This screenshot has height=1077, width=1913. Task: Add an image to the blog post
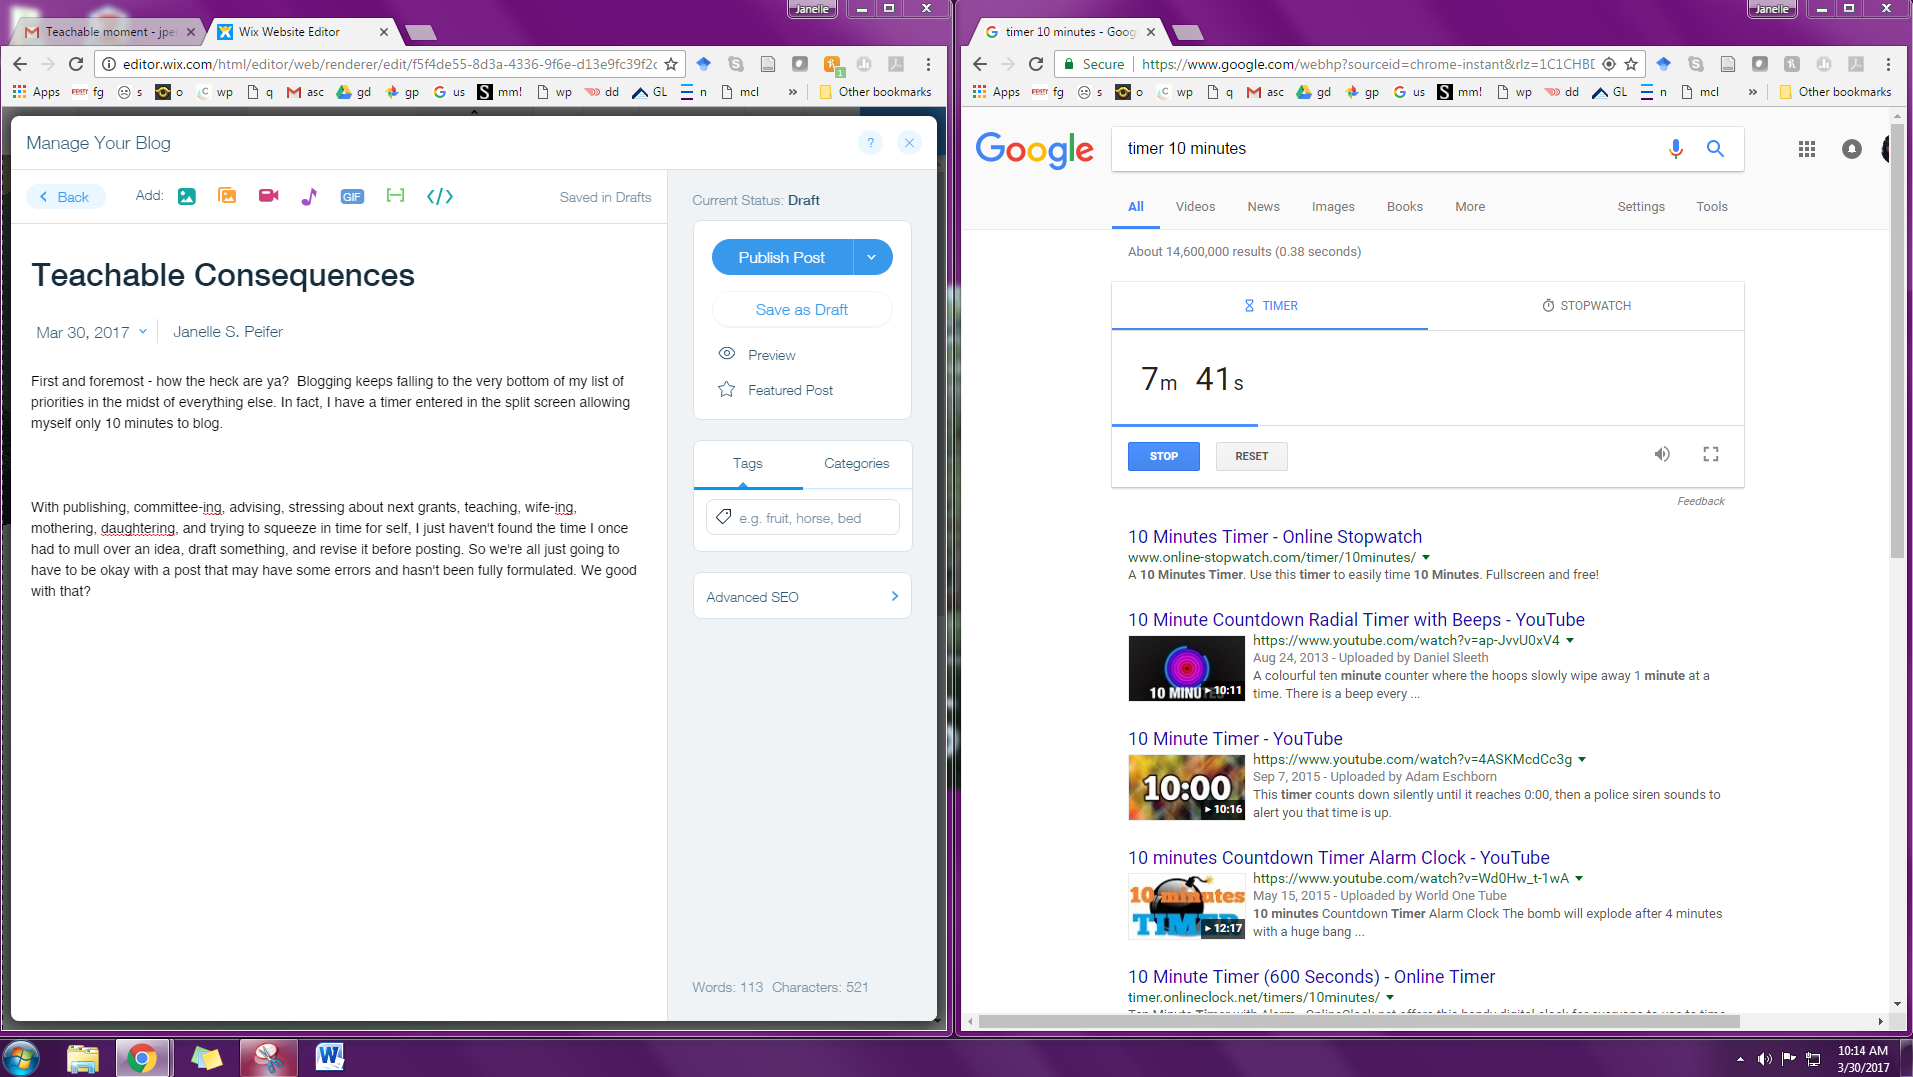tap(187, 196)
